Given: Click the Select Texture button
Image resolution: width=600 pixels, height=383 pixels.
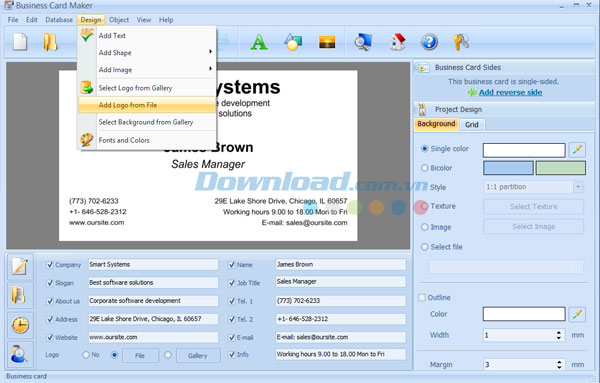Looking at the screenshot, I should click(x=533, y=207).
